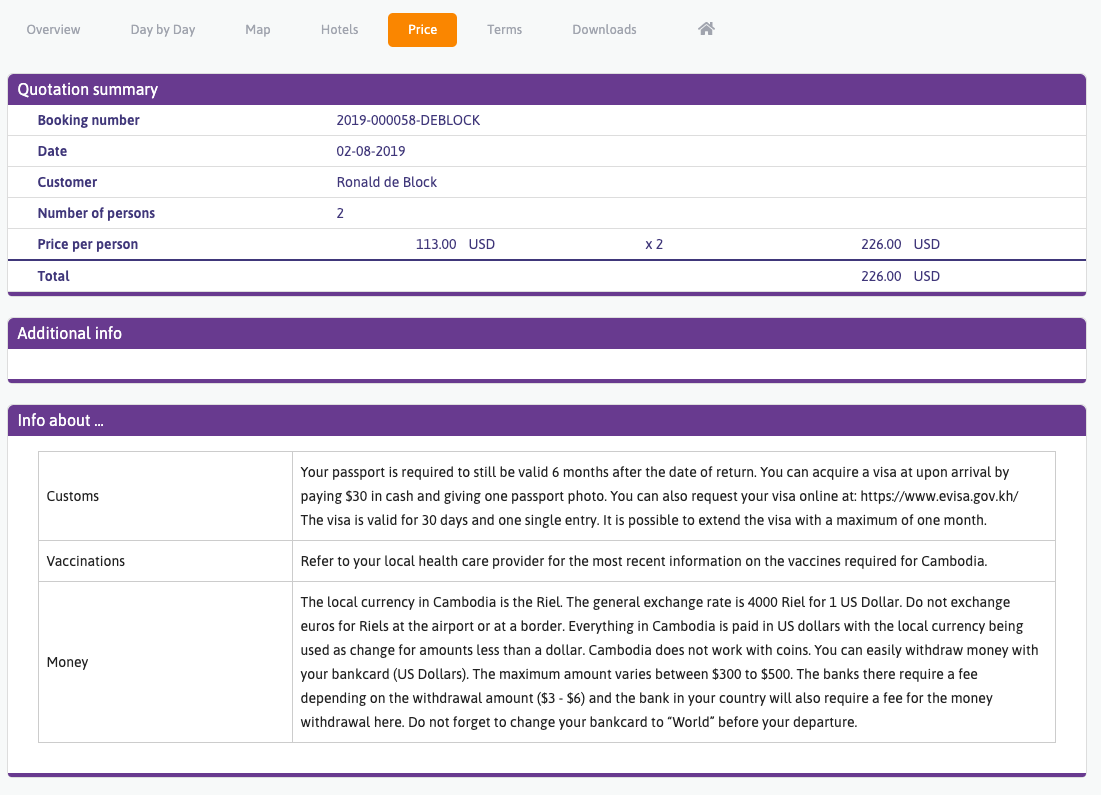Switch to the Day by Day tab
Viewport: 1101px width, 795px height.
163,29
